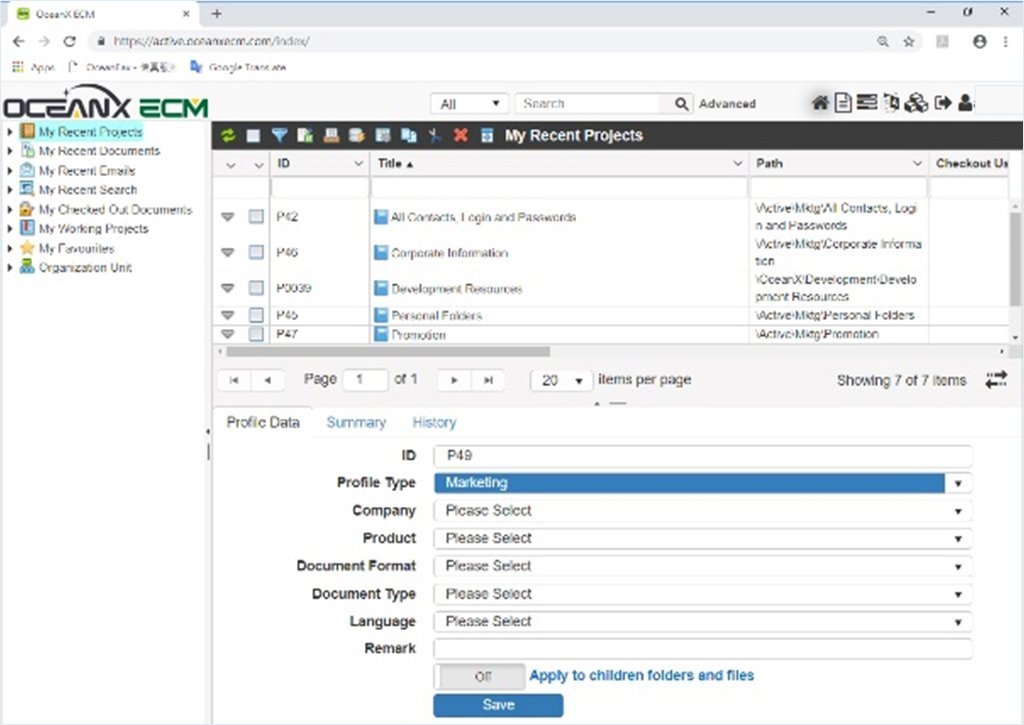Open the Apps bookmarks shortcut

pyautogui.click(x=33, y=67)
